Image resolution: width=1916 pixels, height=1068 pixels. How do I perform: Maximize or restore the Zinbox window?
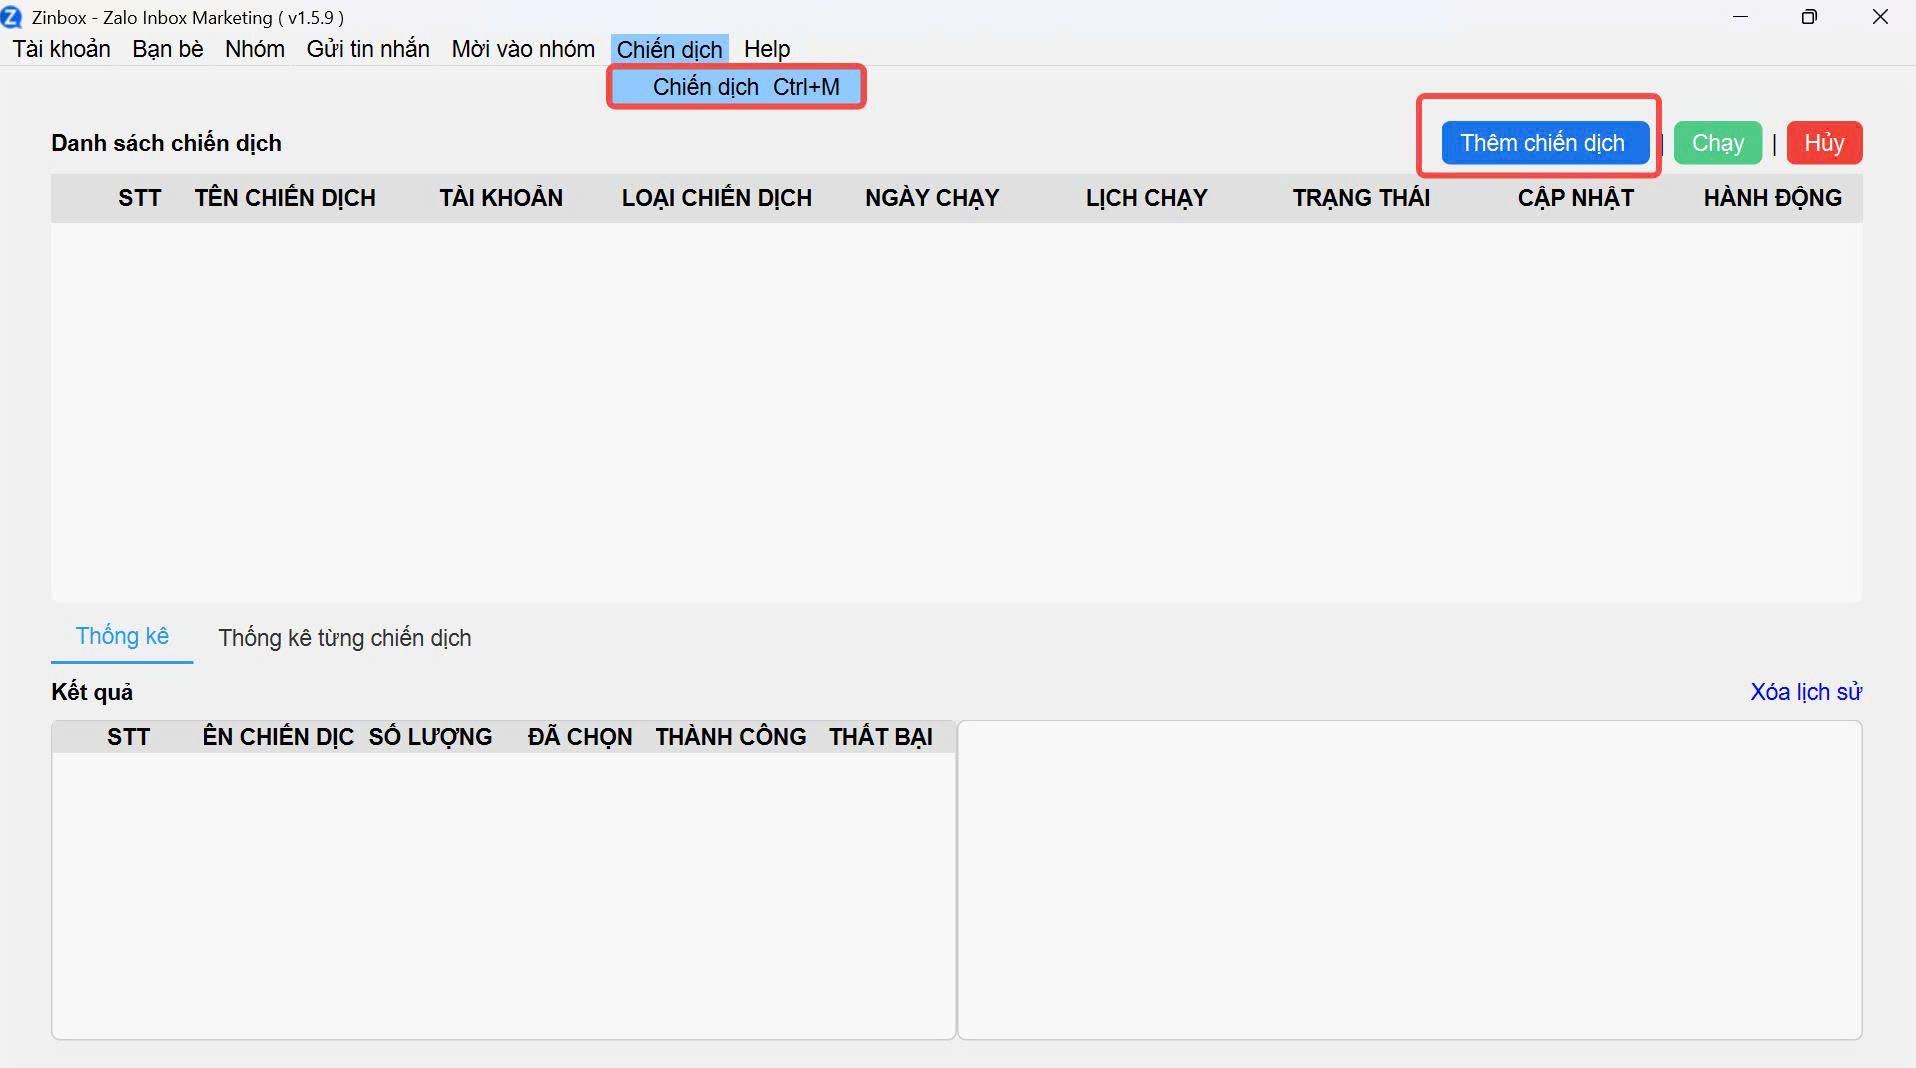1808,17
